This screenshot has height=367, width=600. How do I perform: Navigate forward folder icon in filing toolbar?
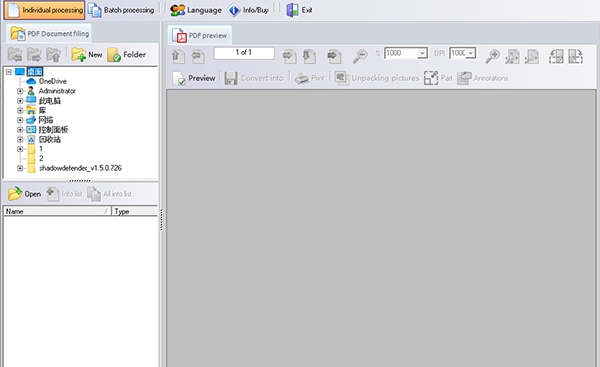tap(34, 55)
